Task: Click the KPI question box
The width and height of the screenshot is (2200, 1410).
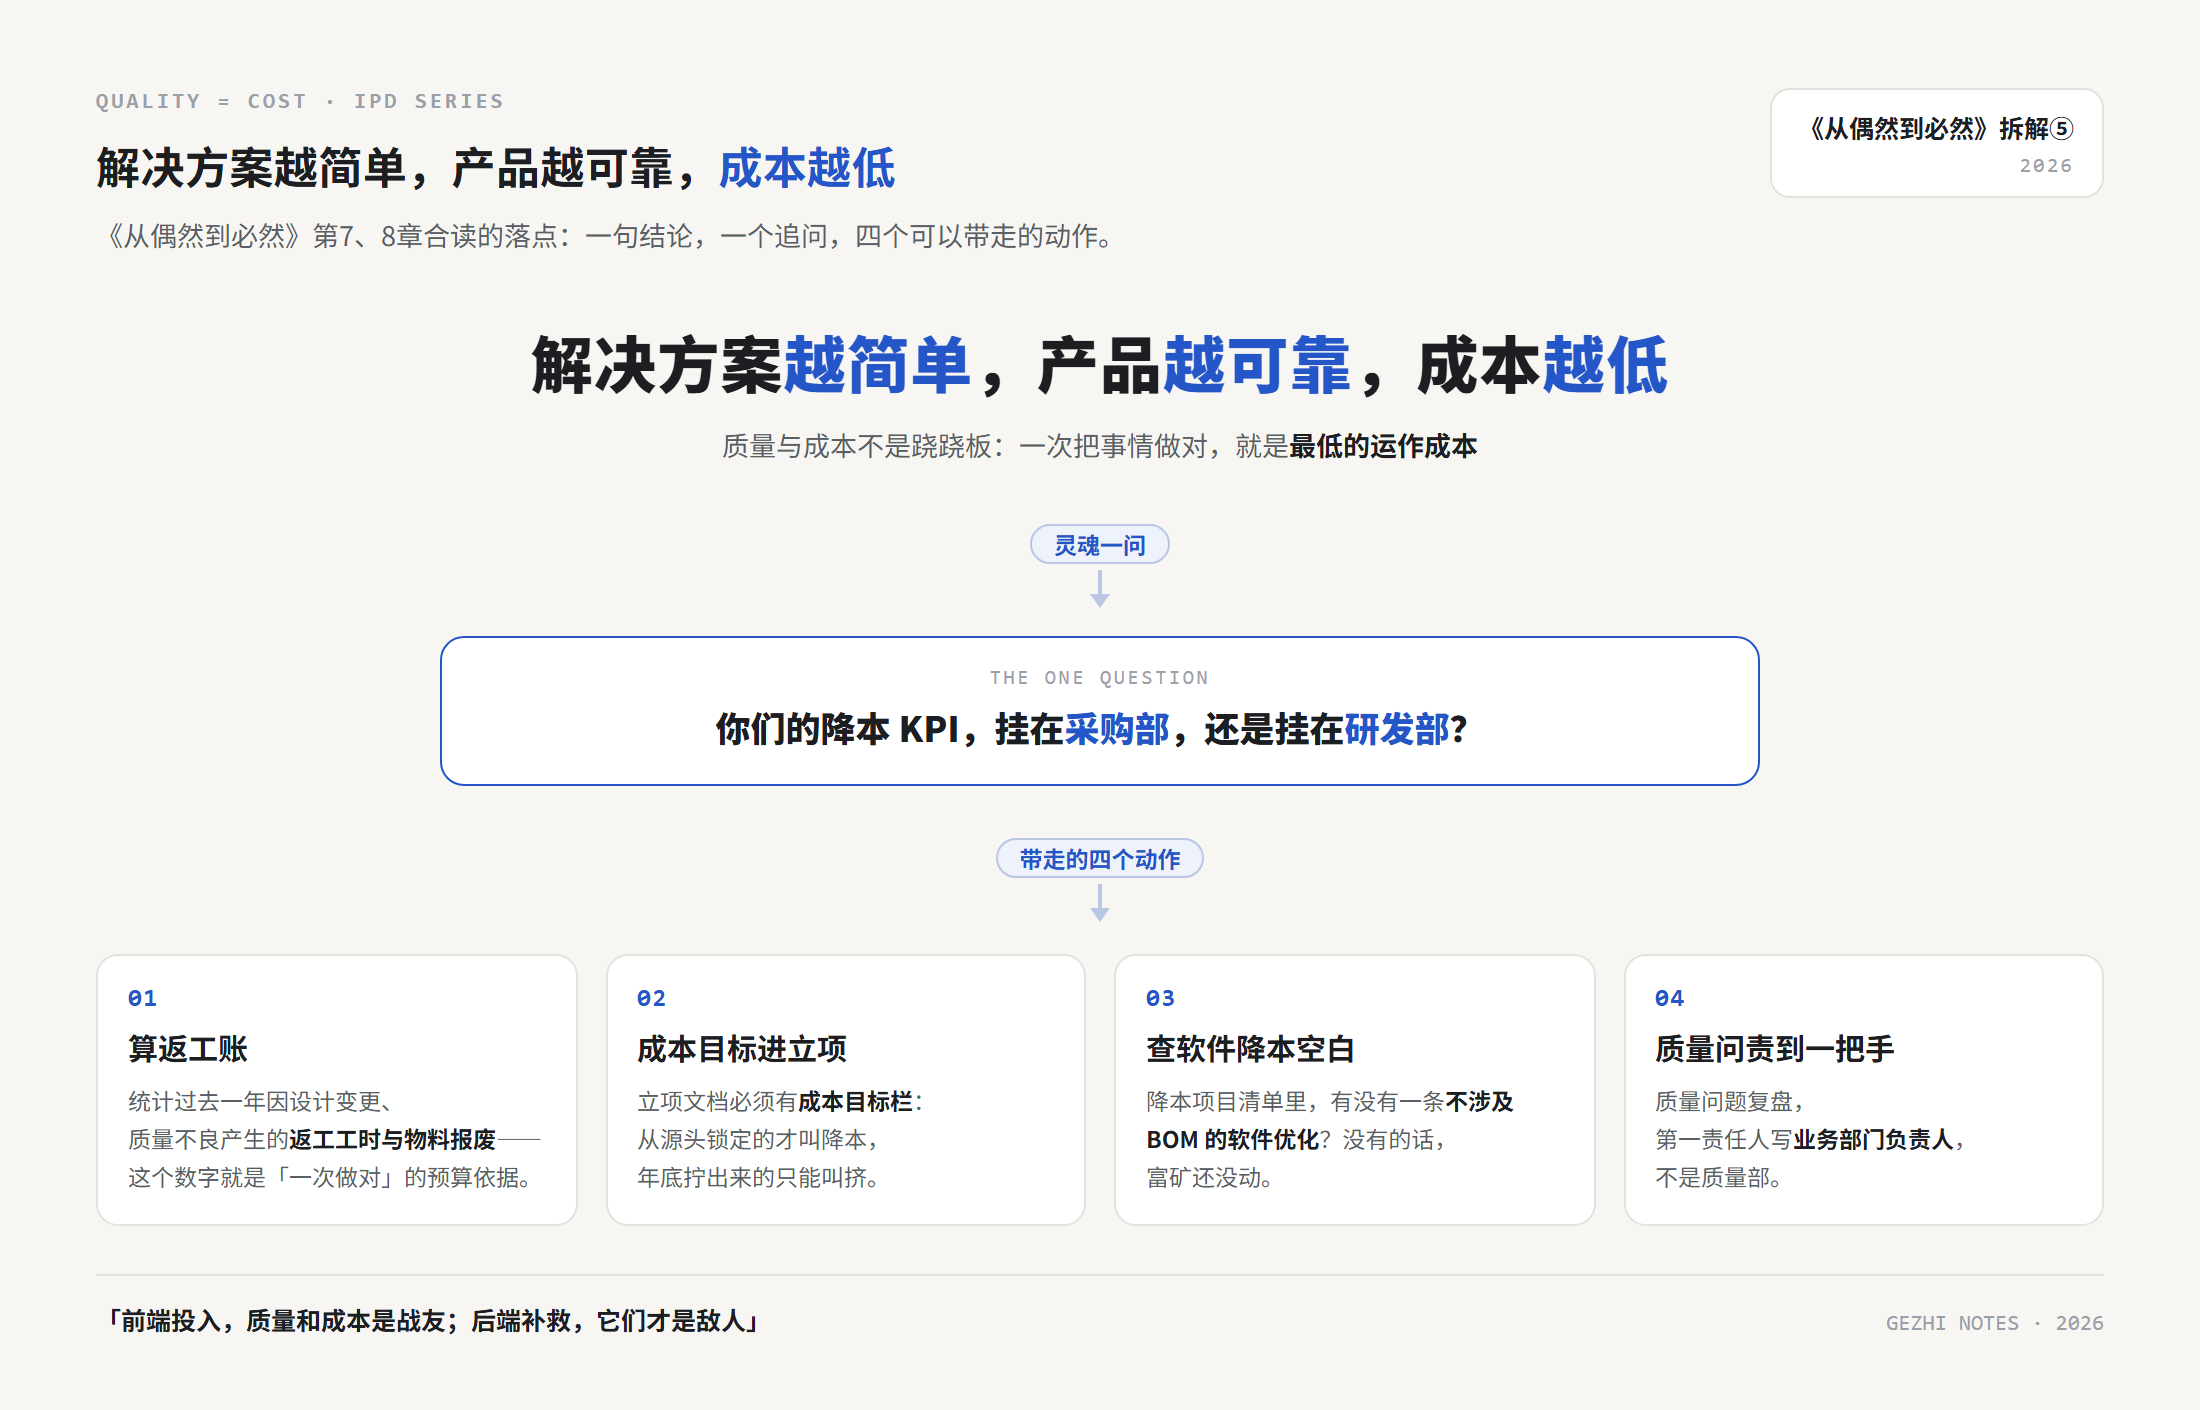Action: point(1099,711)
